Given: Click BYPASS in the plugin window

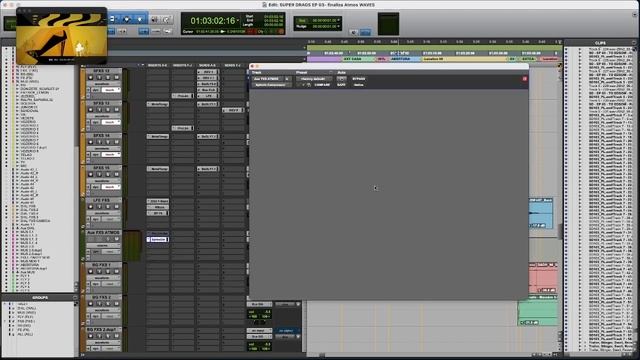Looking at the screenshot, I should click(x=359, y=79).
